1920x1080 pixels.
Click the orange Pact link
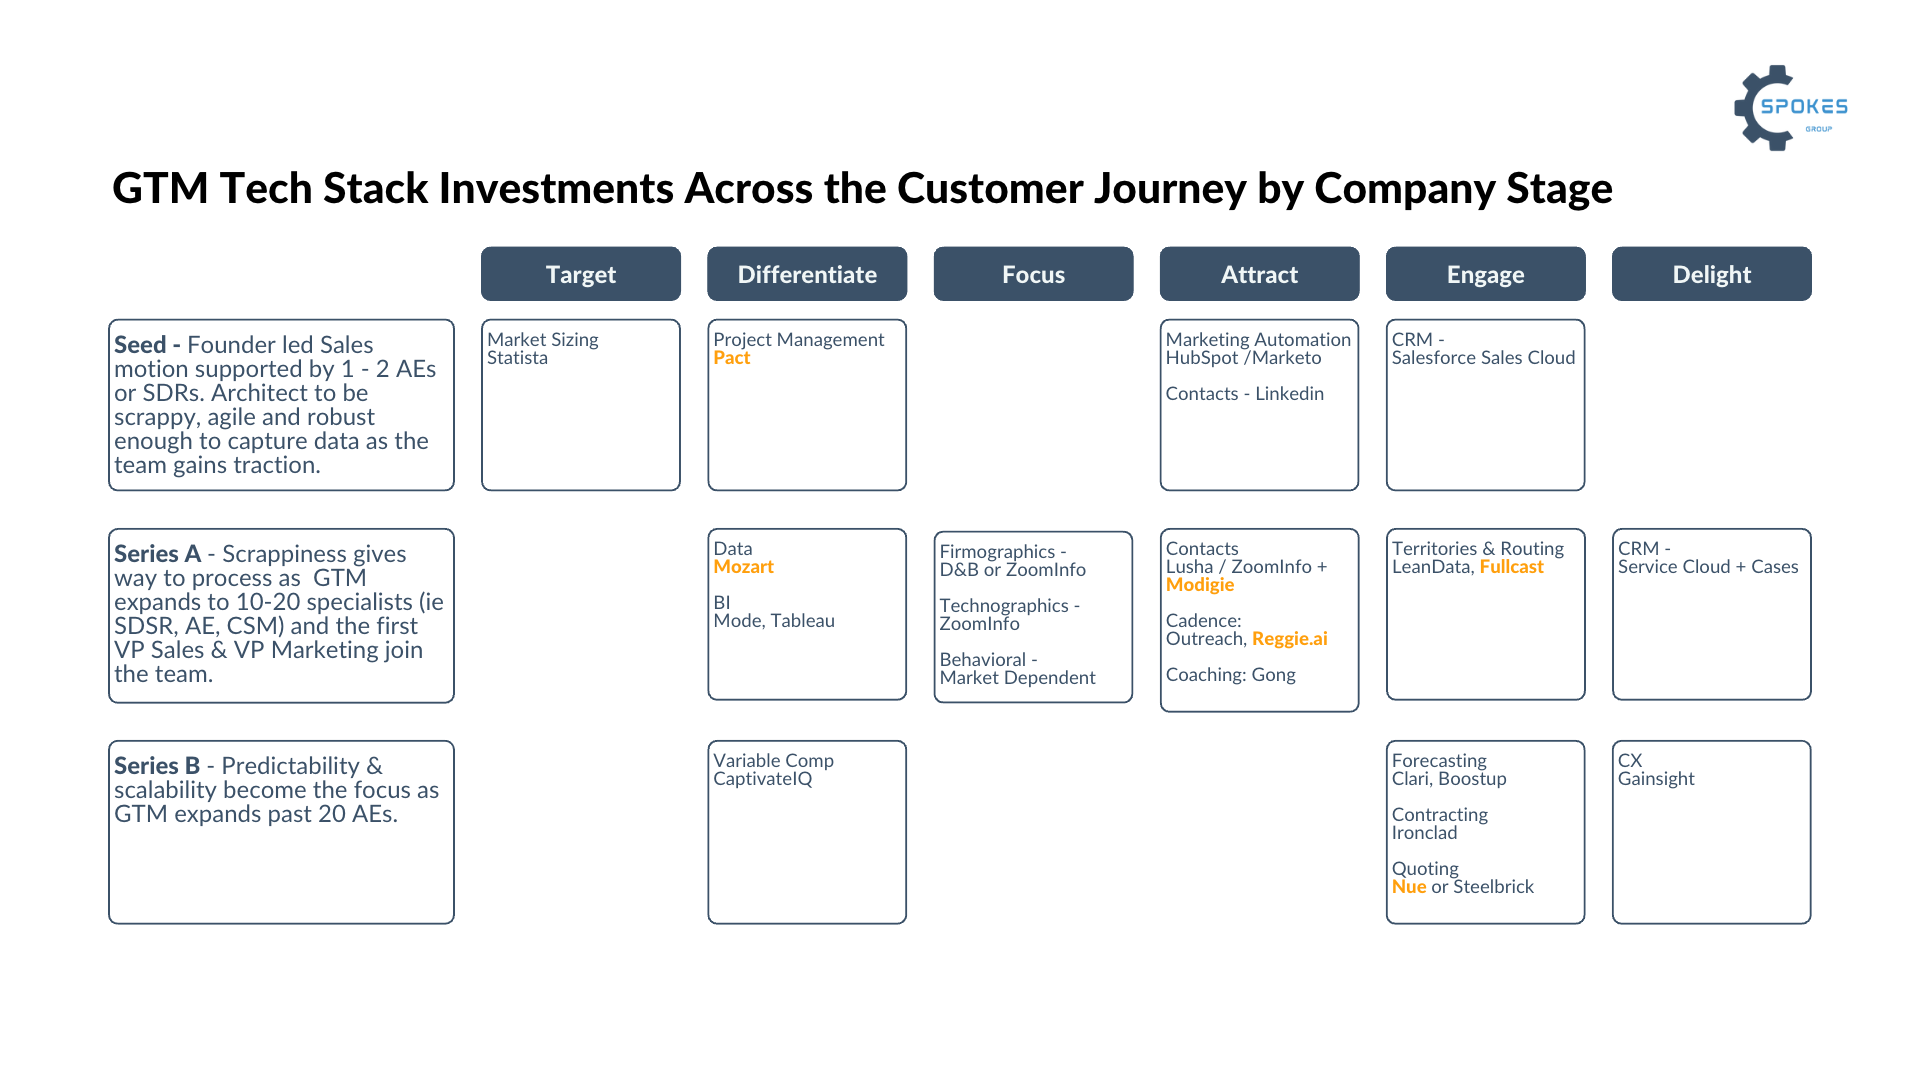(x=731, y=358)
